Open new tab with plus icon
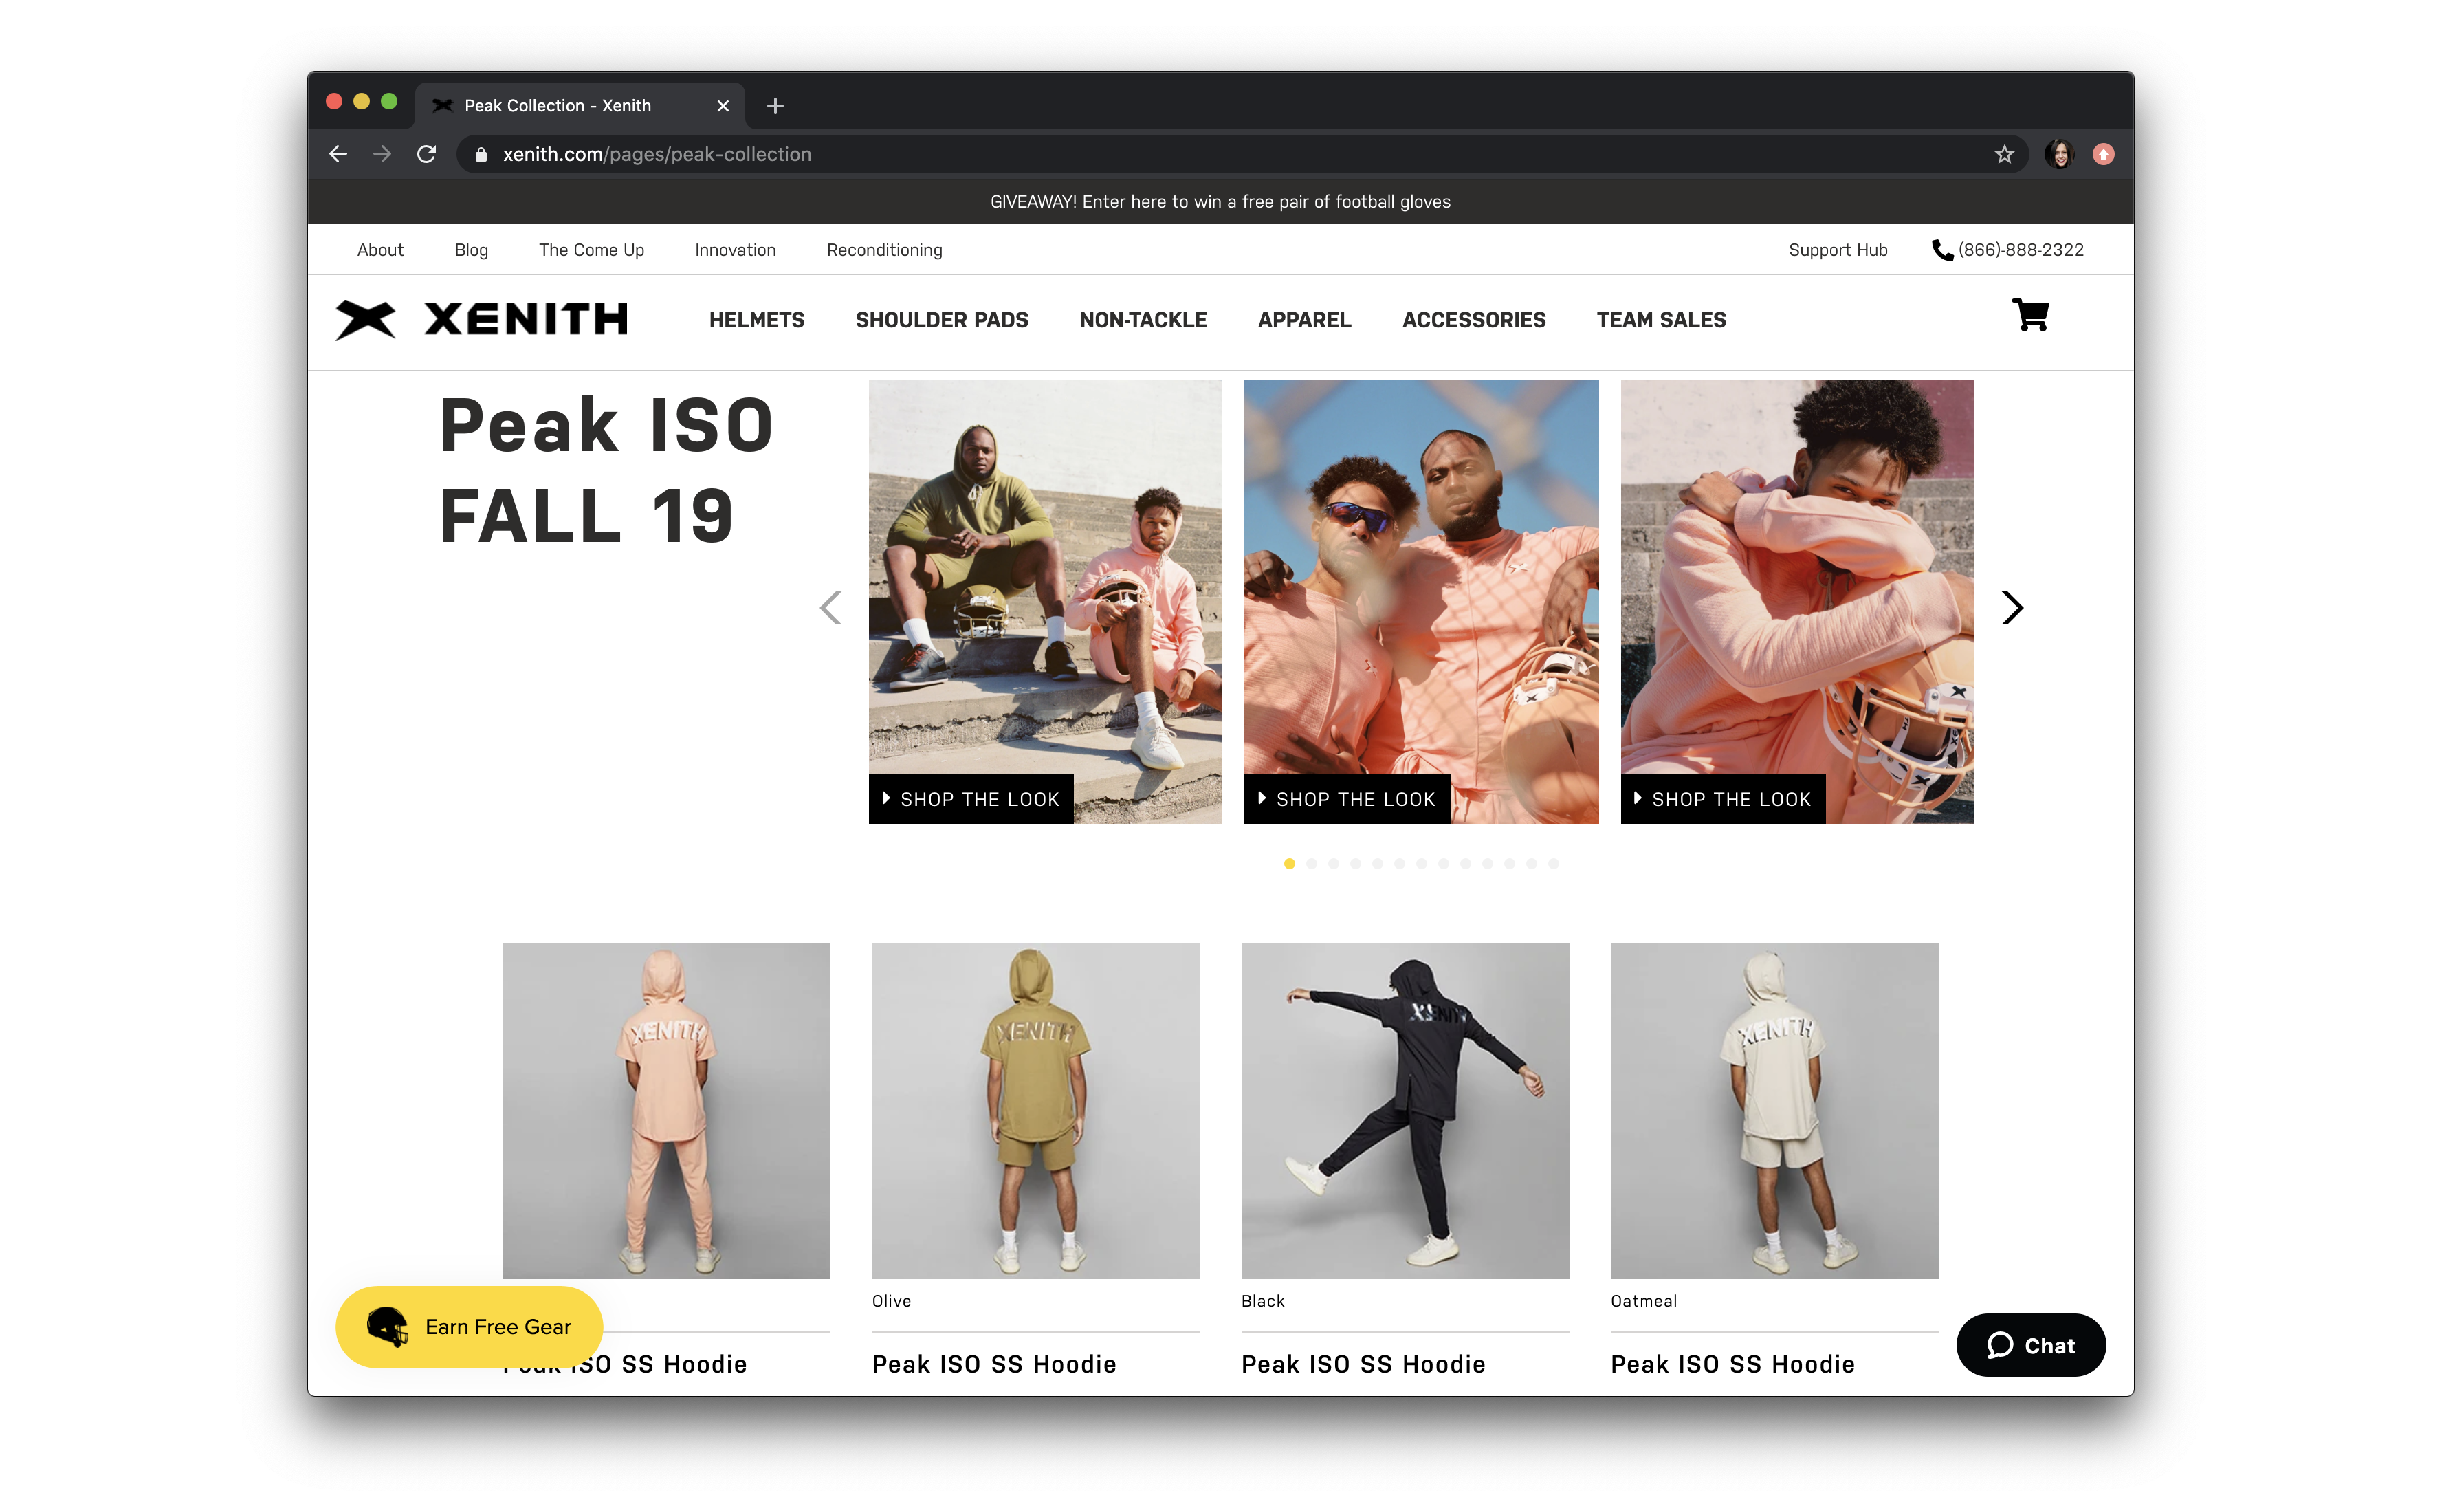 [x=775, y=106]
